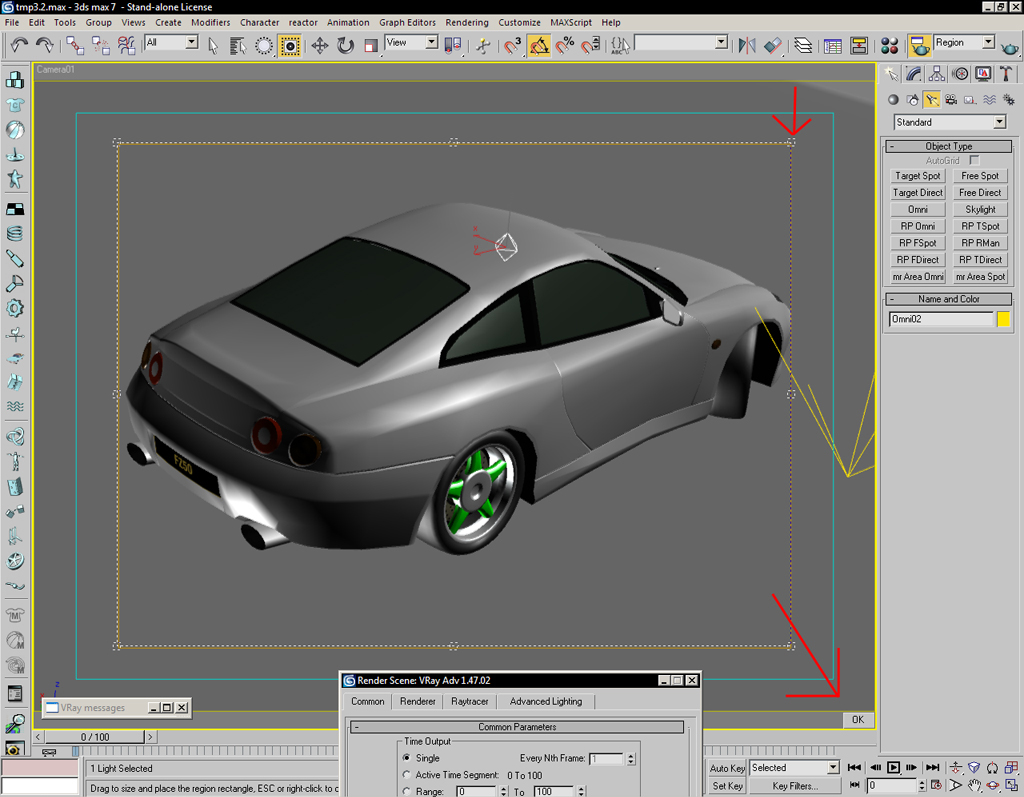Select the Single time output radio
This screenshot has width=1024, height=797.
point(406,758)
